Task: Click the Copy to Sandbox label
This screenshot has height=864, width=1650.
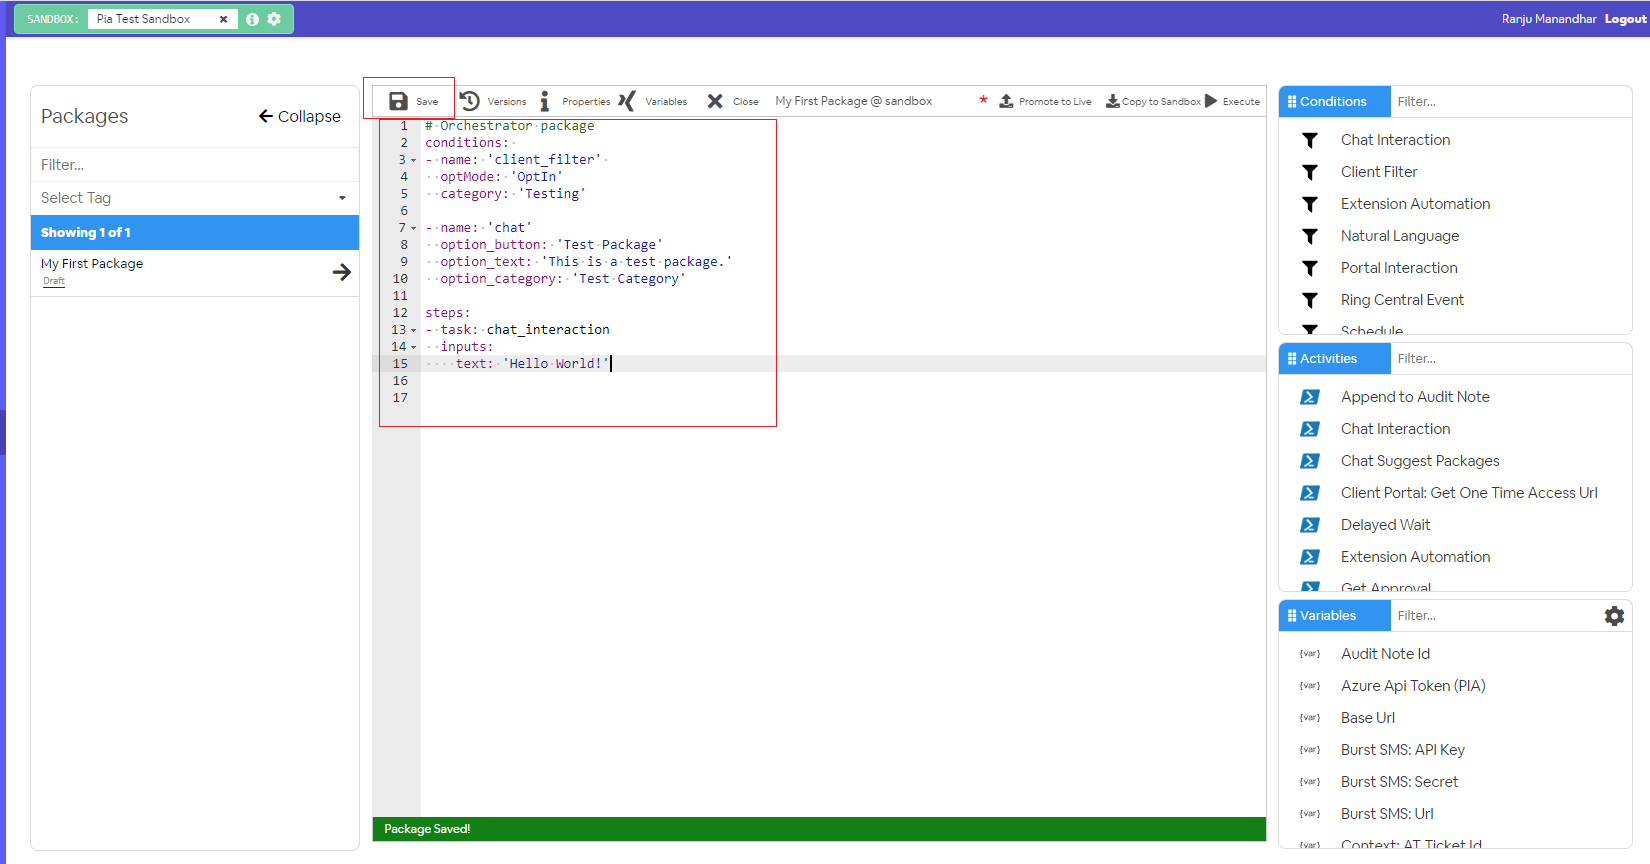Action: (x=1161, y=102)
